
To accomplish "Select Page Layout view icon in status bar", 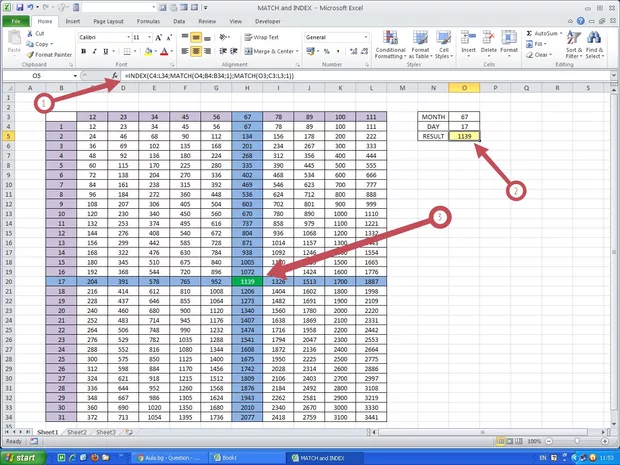I will (510, 441).
